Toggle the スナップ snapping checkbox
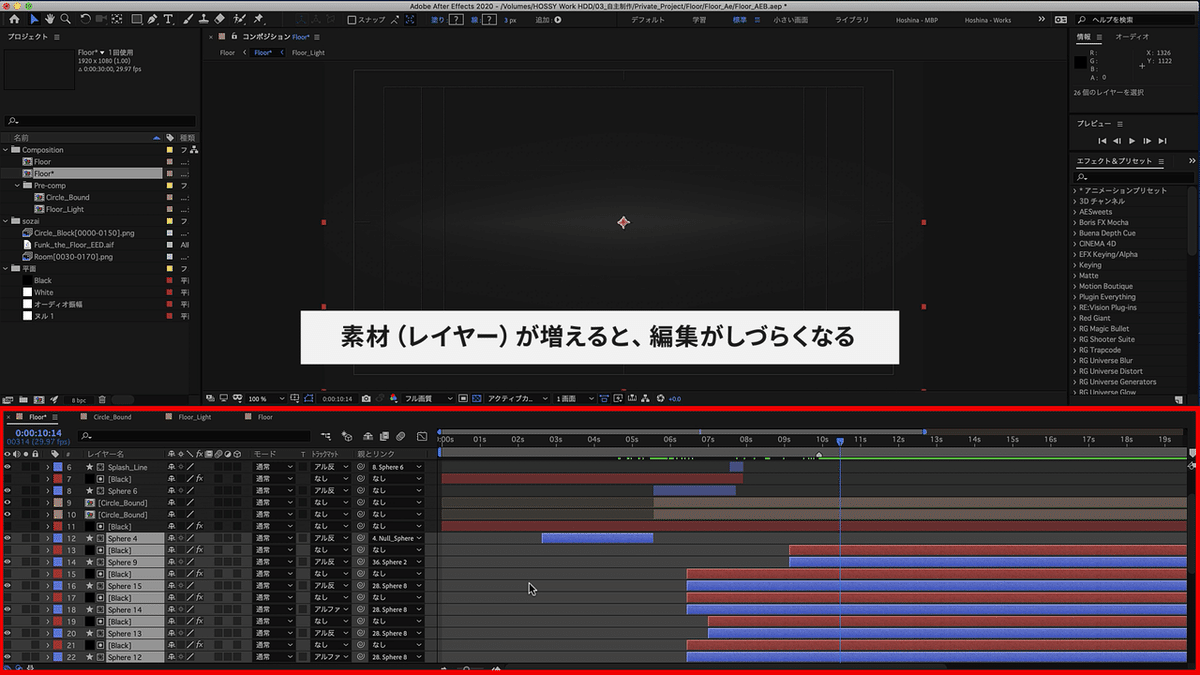The width and height of the screenshot is (1200, 675). pyautogui.click(x=352, y=20)
